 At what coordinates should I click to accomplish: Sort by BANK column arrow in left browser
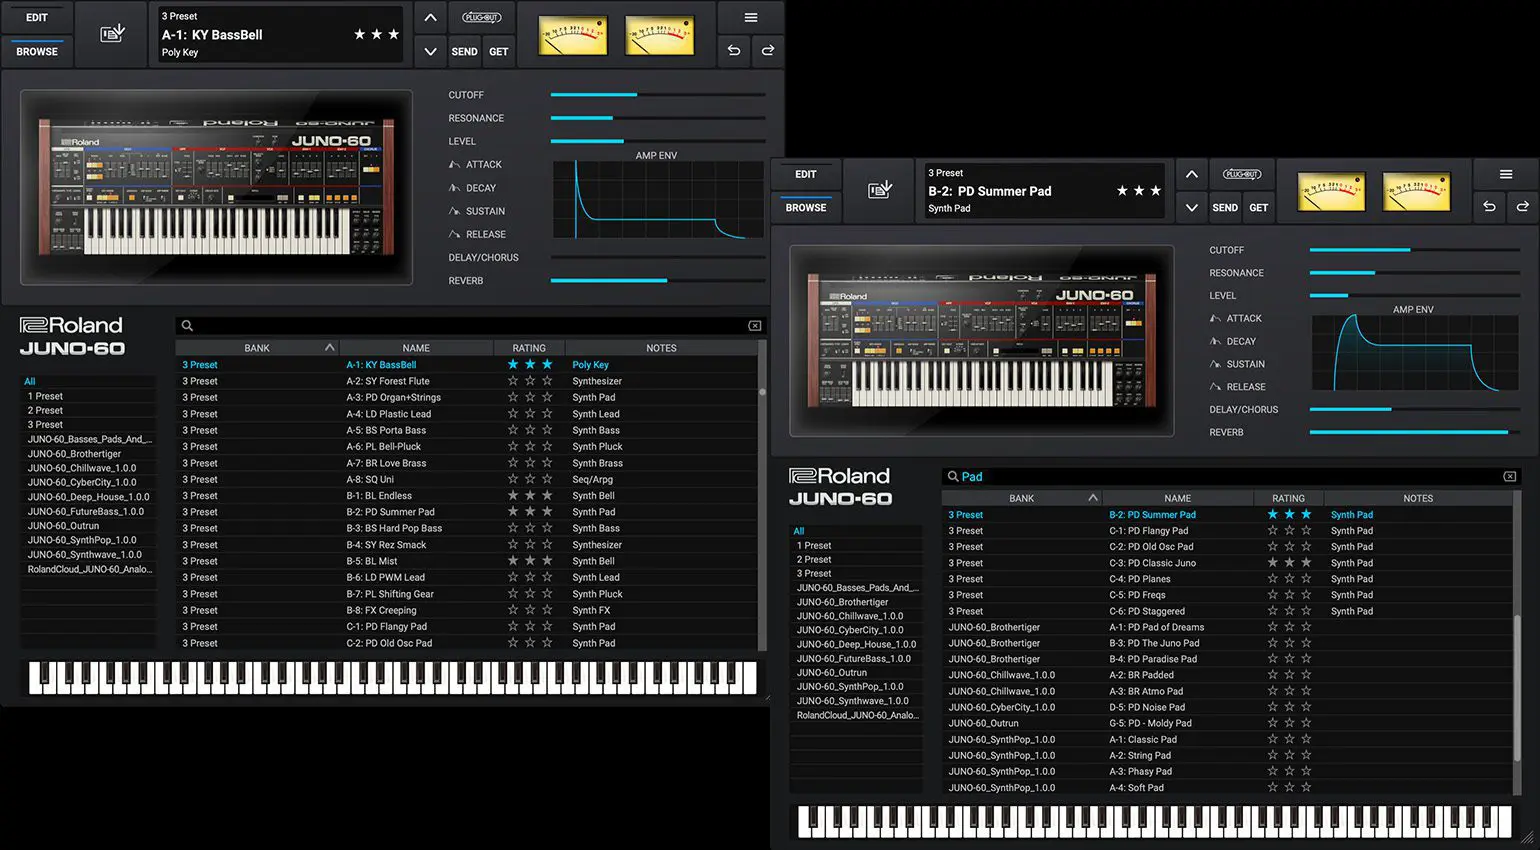click(329, 348)
